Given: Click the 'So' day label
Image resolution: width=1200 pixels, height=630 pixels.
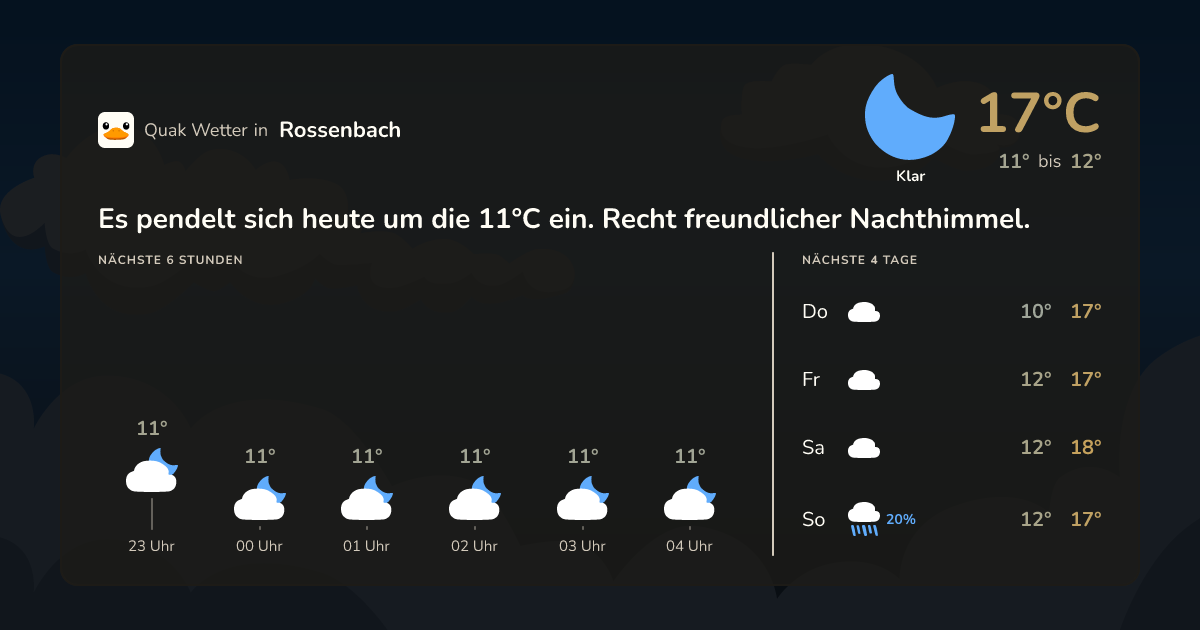Looking at the screenshot, I should [x=814, y=520].
